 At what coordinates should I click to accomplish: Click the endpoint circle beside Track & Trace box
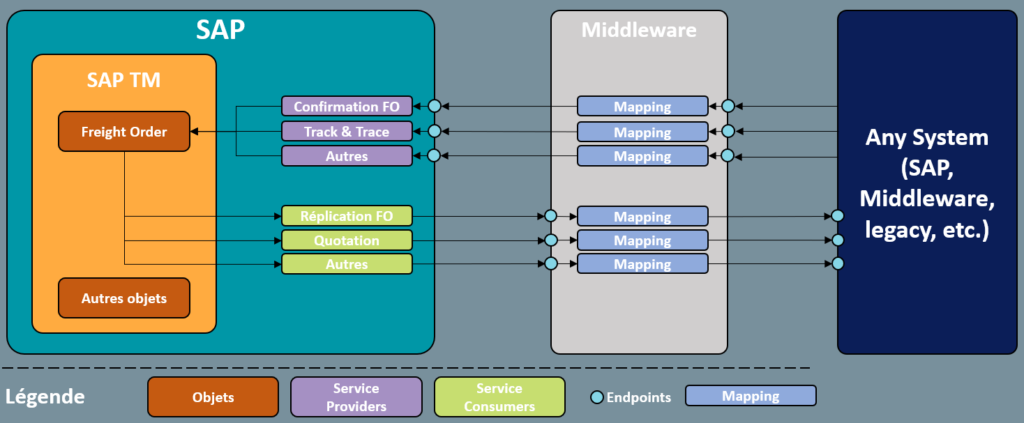pyautogui.click(x=434, y=131)
